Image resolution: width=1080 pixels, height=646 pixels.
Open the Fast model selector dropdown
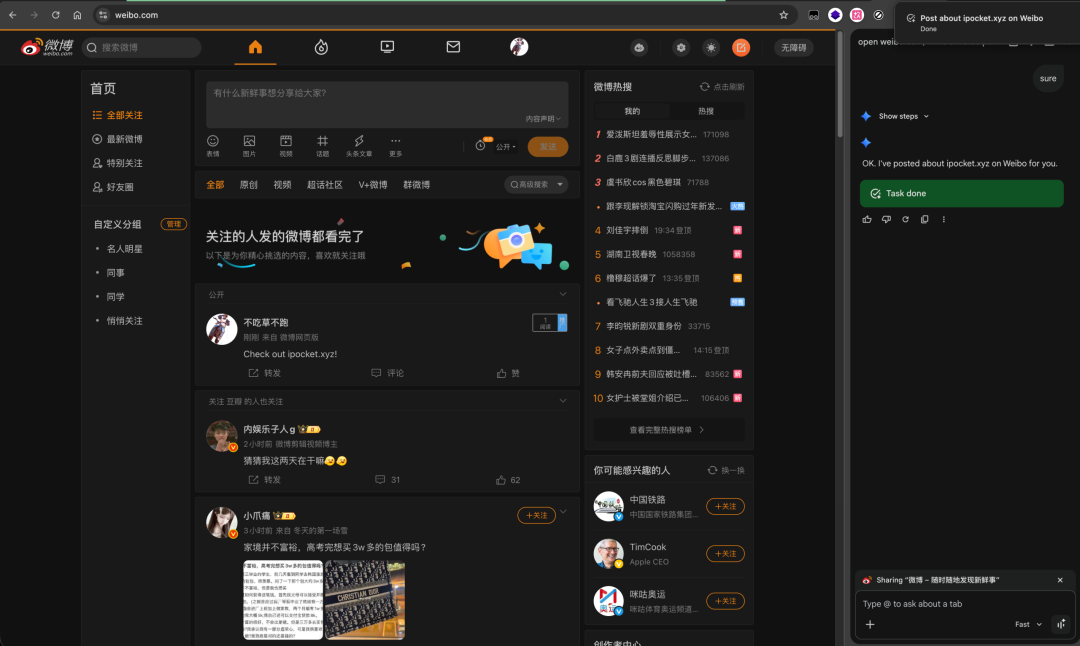point(1028,624)
